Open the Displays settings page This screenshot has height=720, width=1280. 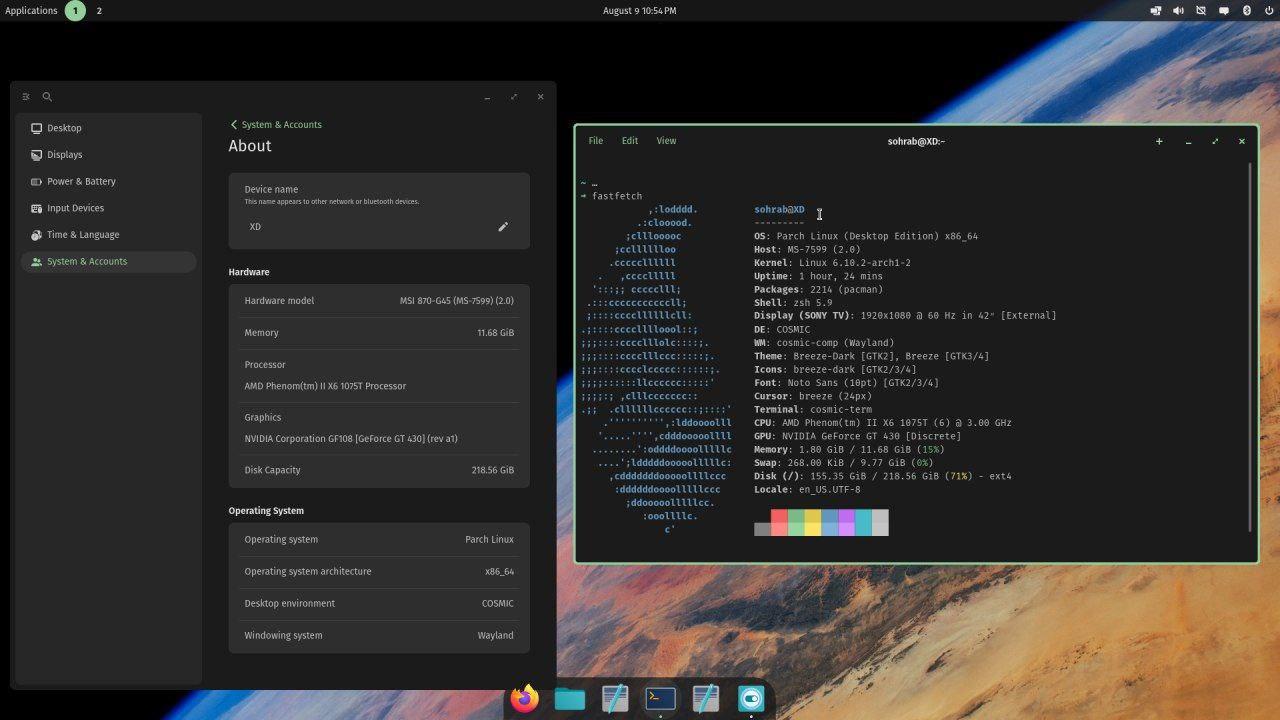coord(108,155)
